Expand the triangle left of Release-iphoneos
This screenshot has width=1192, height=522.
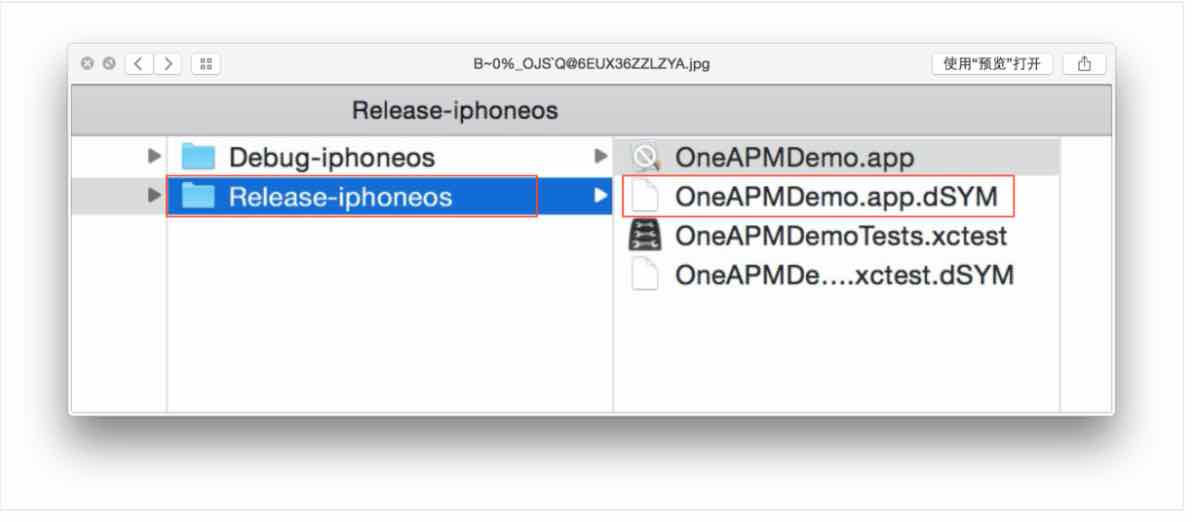(154, 196)
